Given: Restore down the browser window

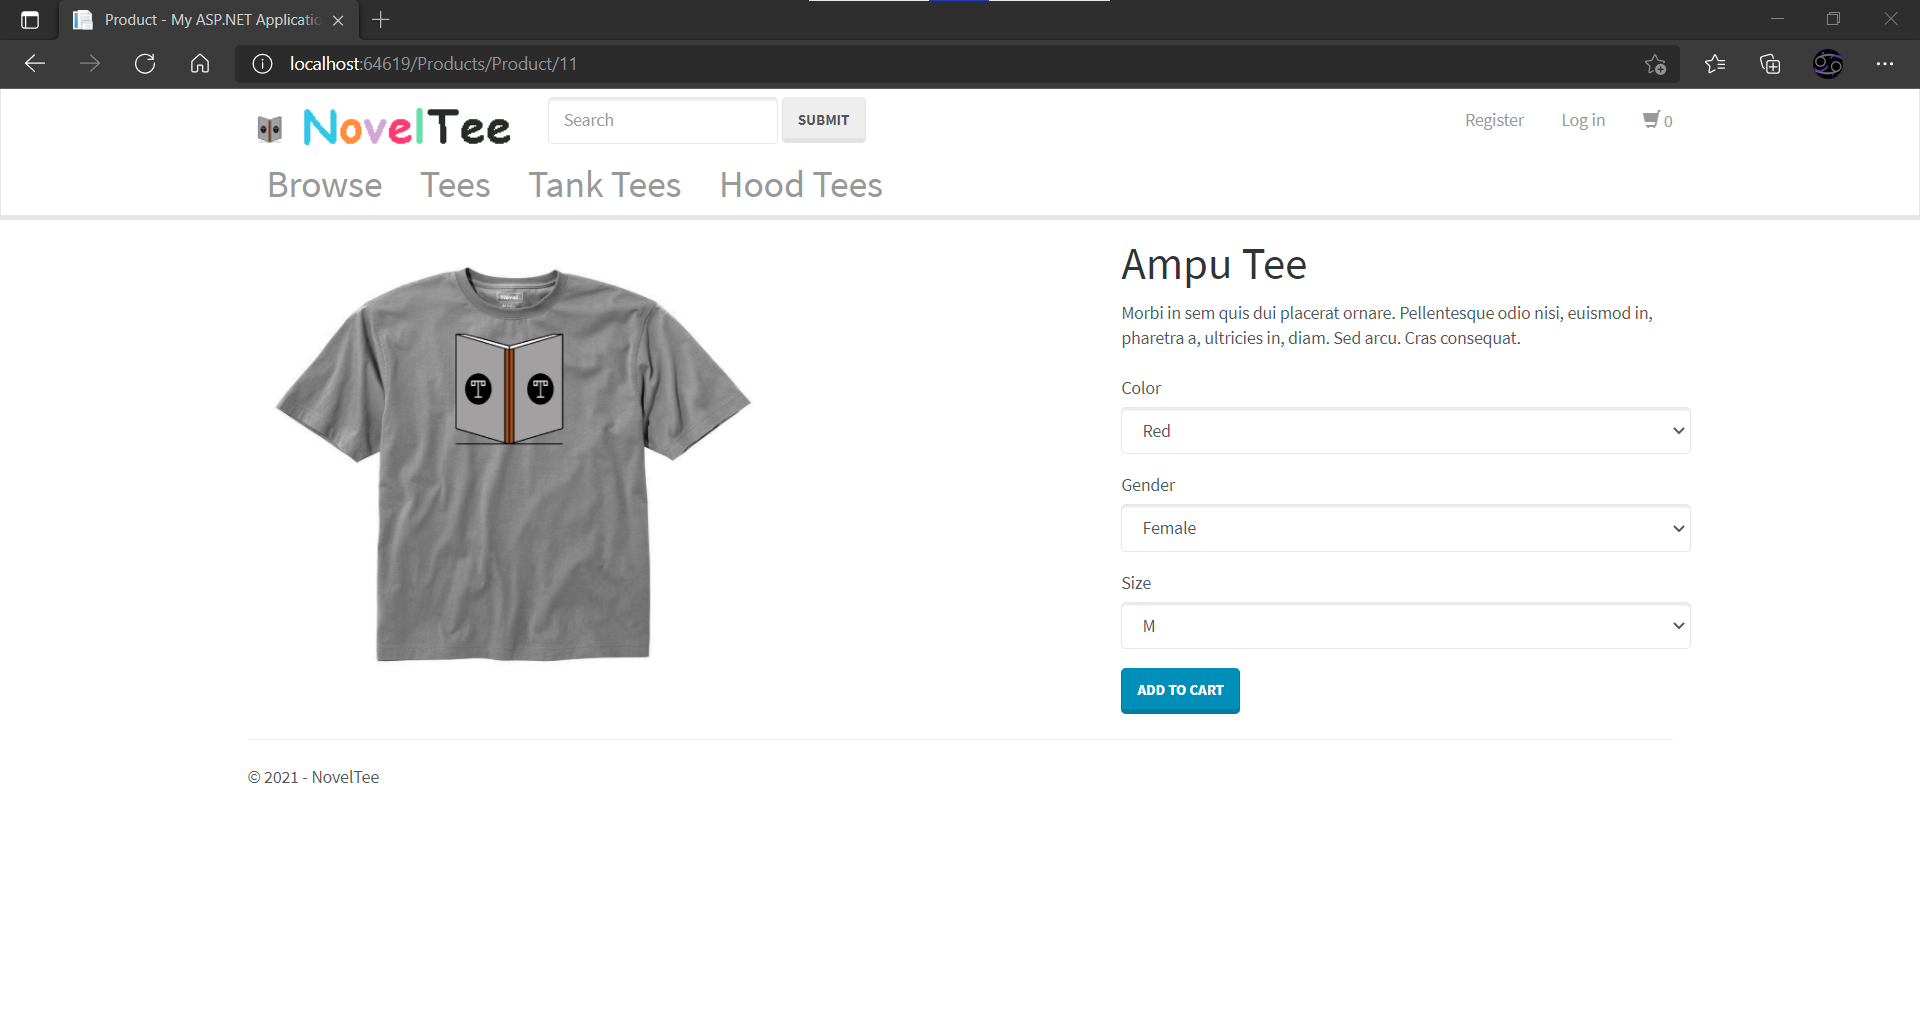Looking at the screenshot, I should [1833, 19].
